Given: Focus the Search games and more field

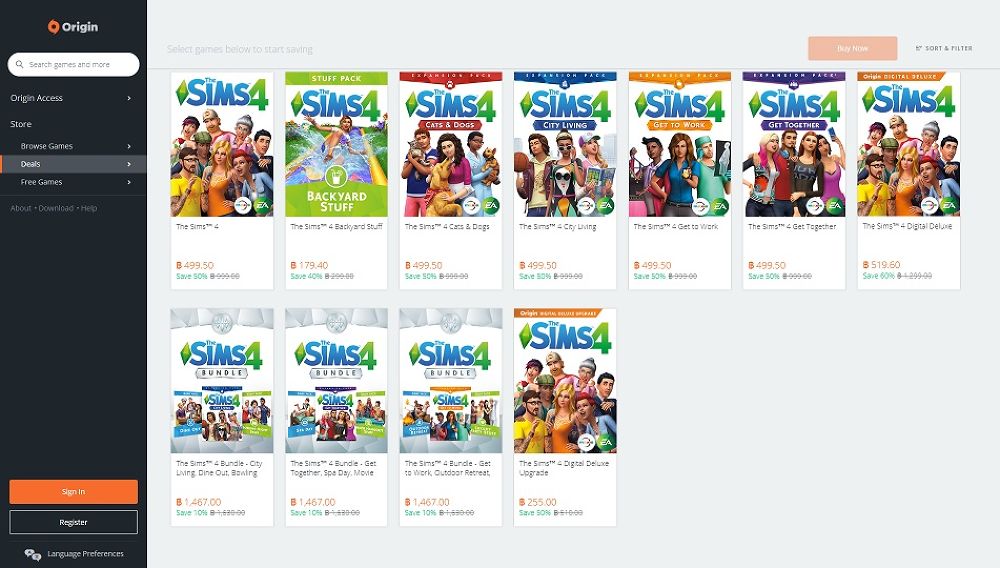Looking at the screenshot, I should (73, 64).
